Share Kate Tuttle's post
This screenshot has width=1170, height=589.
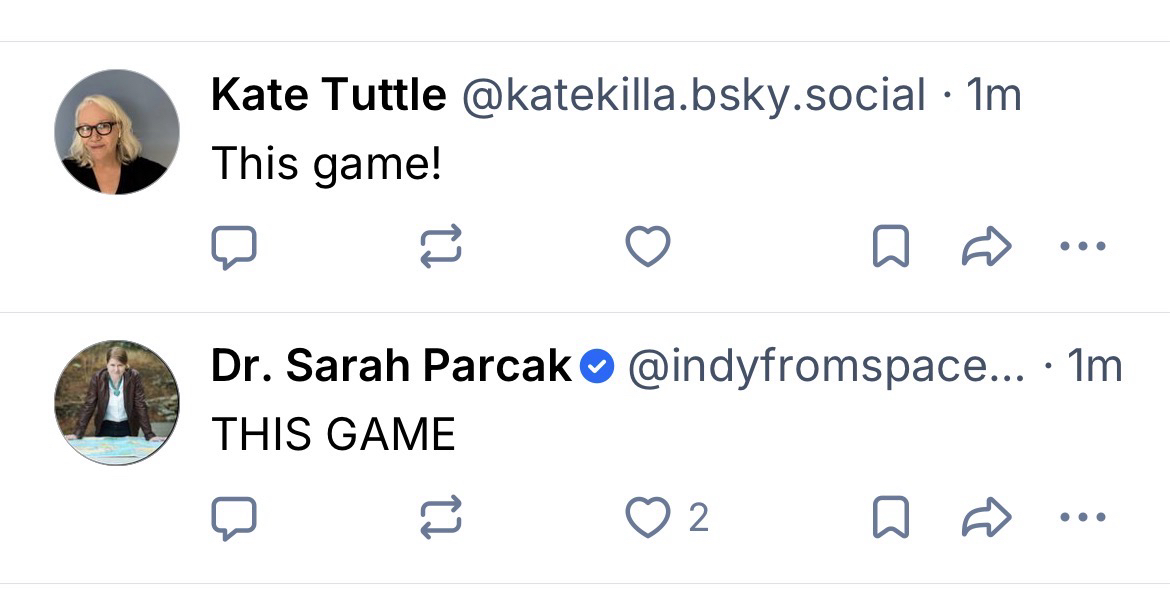[986, 247]
